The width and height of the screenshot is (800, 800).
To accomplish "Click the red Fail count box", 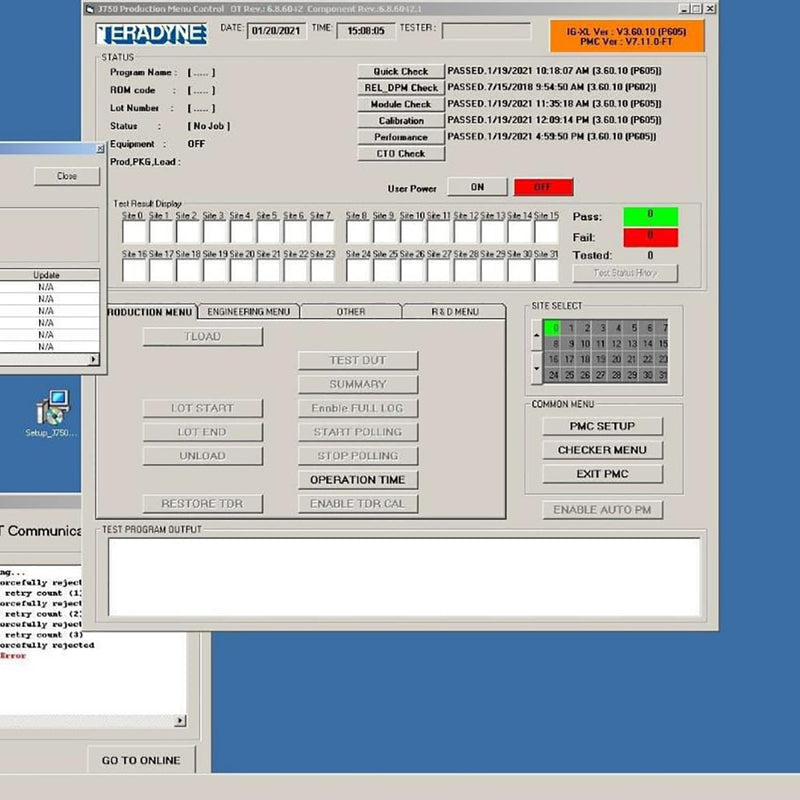I will tap(651, 237).
